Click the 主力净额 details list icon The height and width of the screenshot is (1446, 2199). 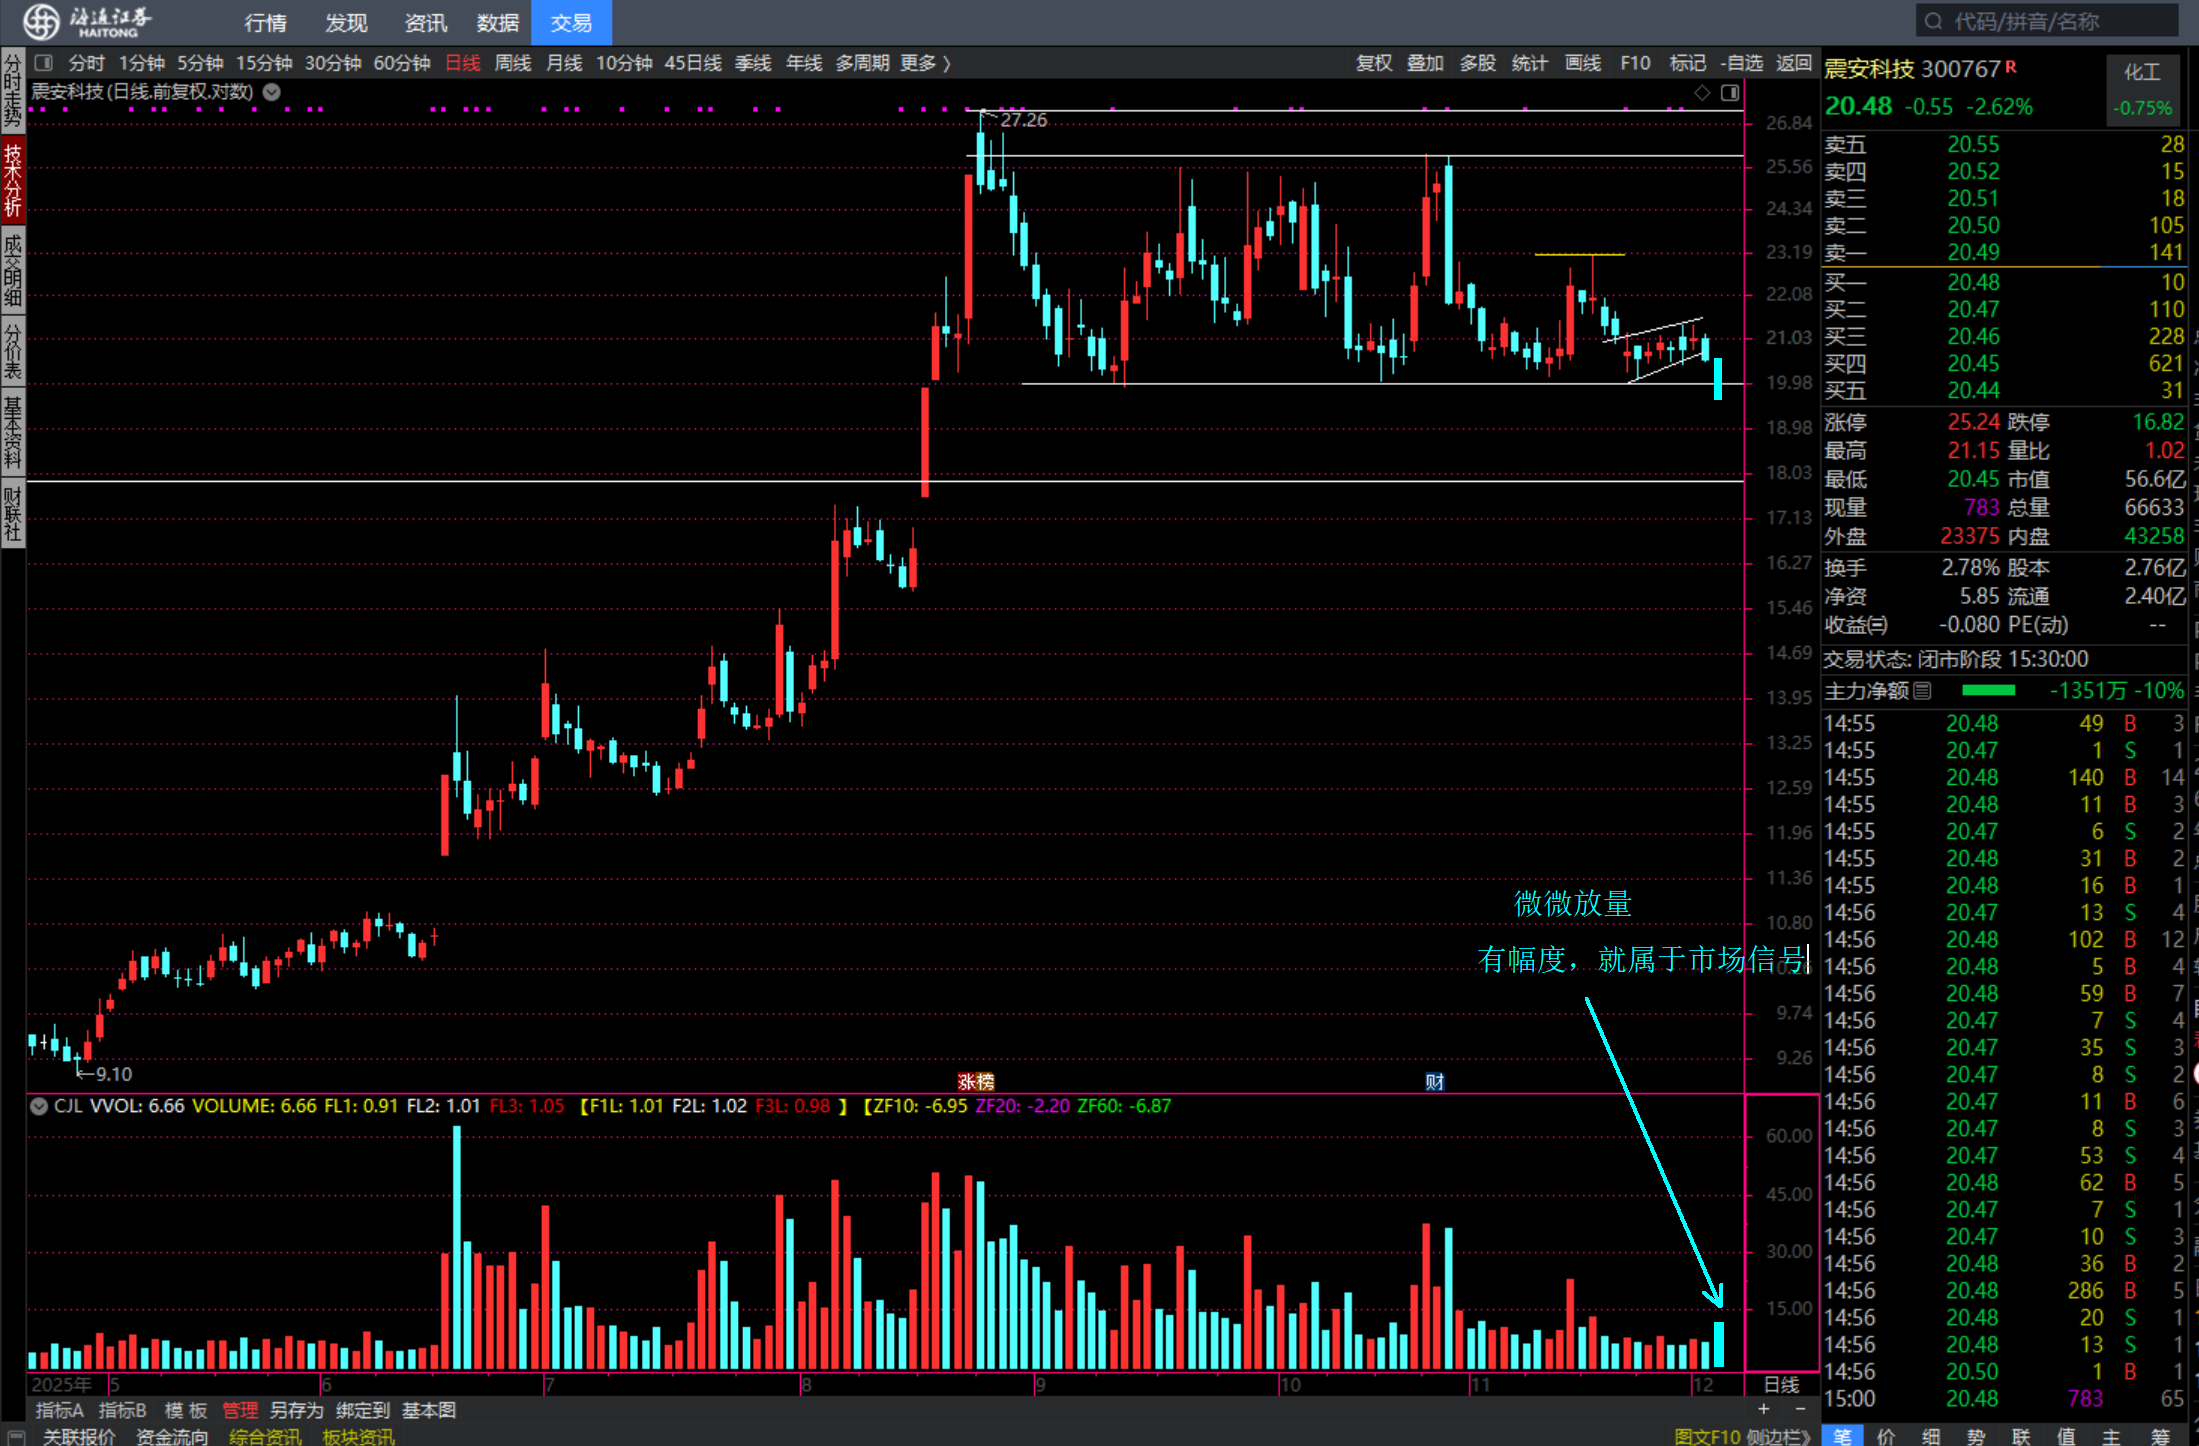click(1923, 691)
